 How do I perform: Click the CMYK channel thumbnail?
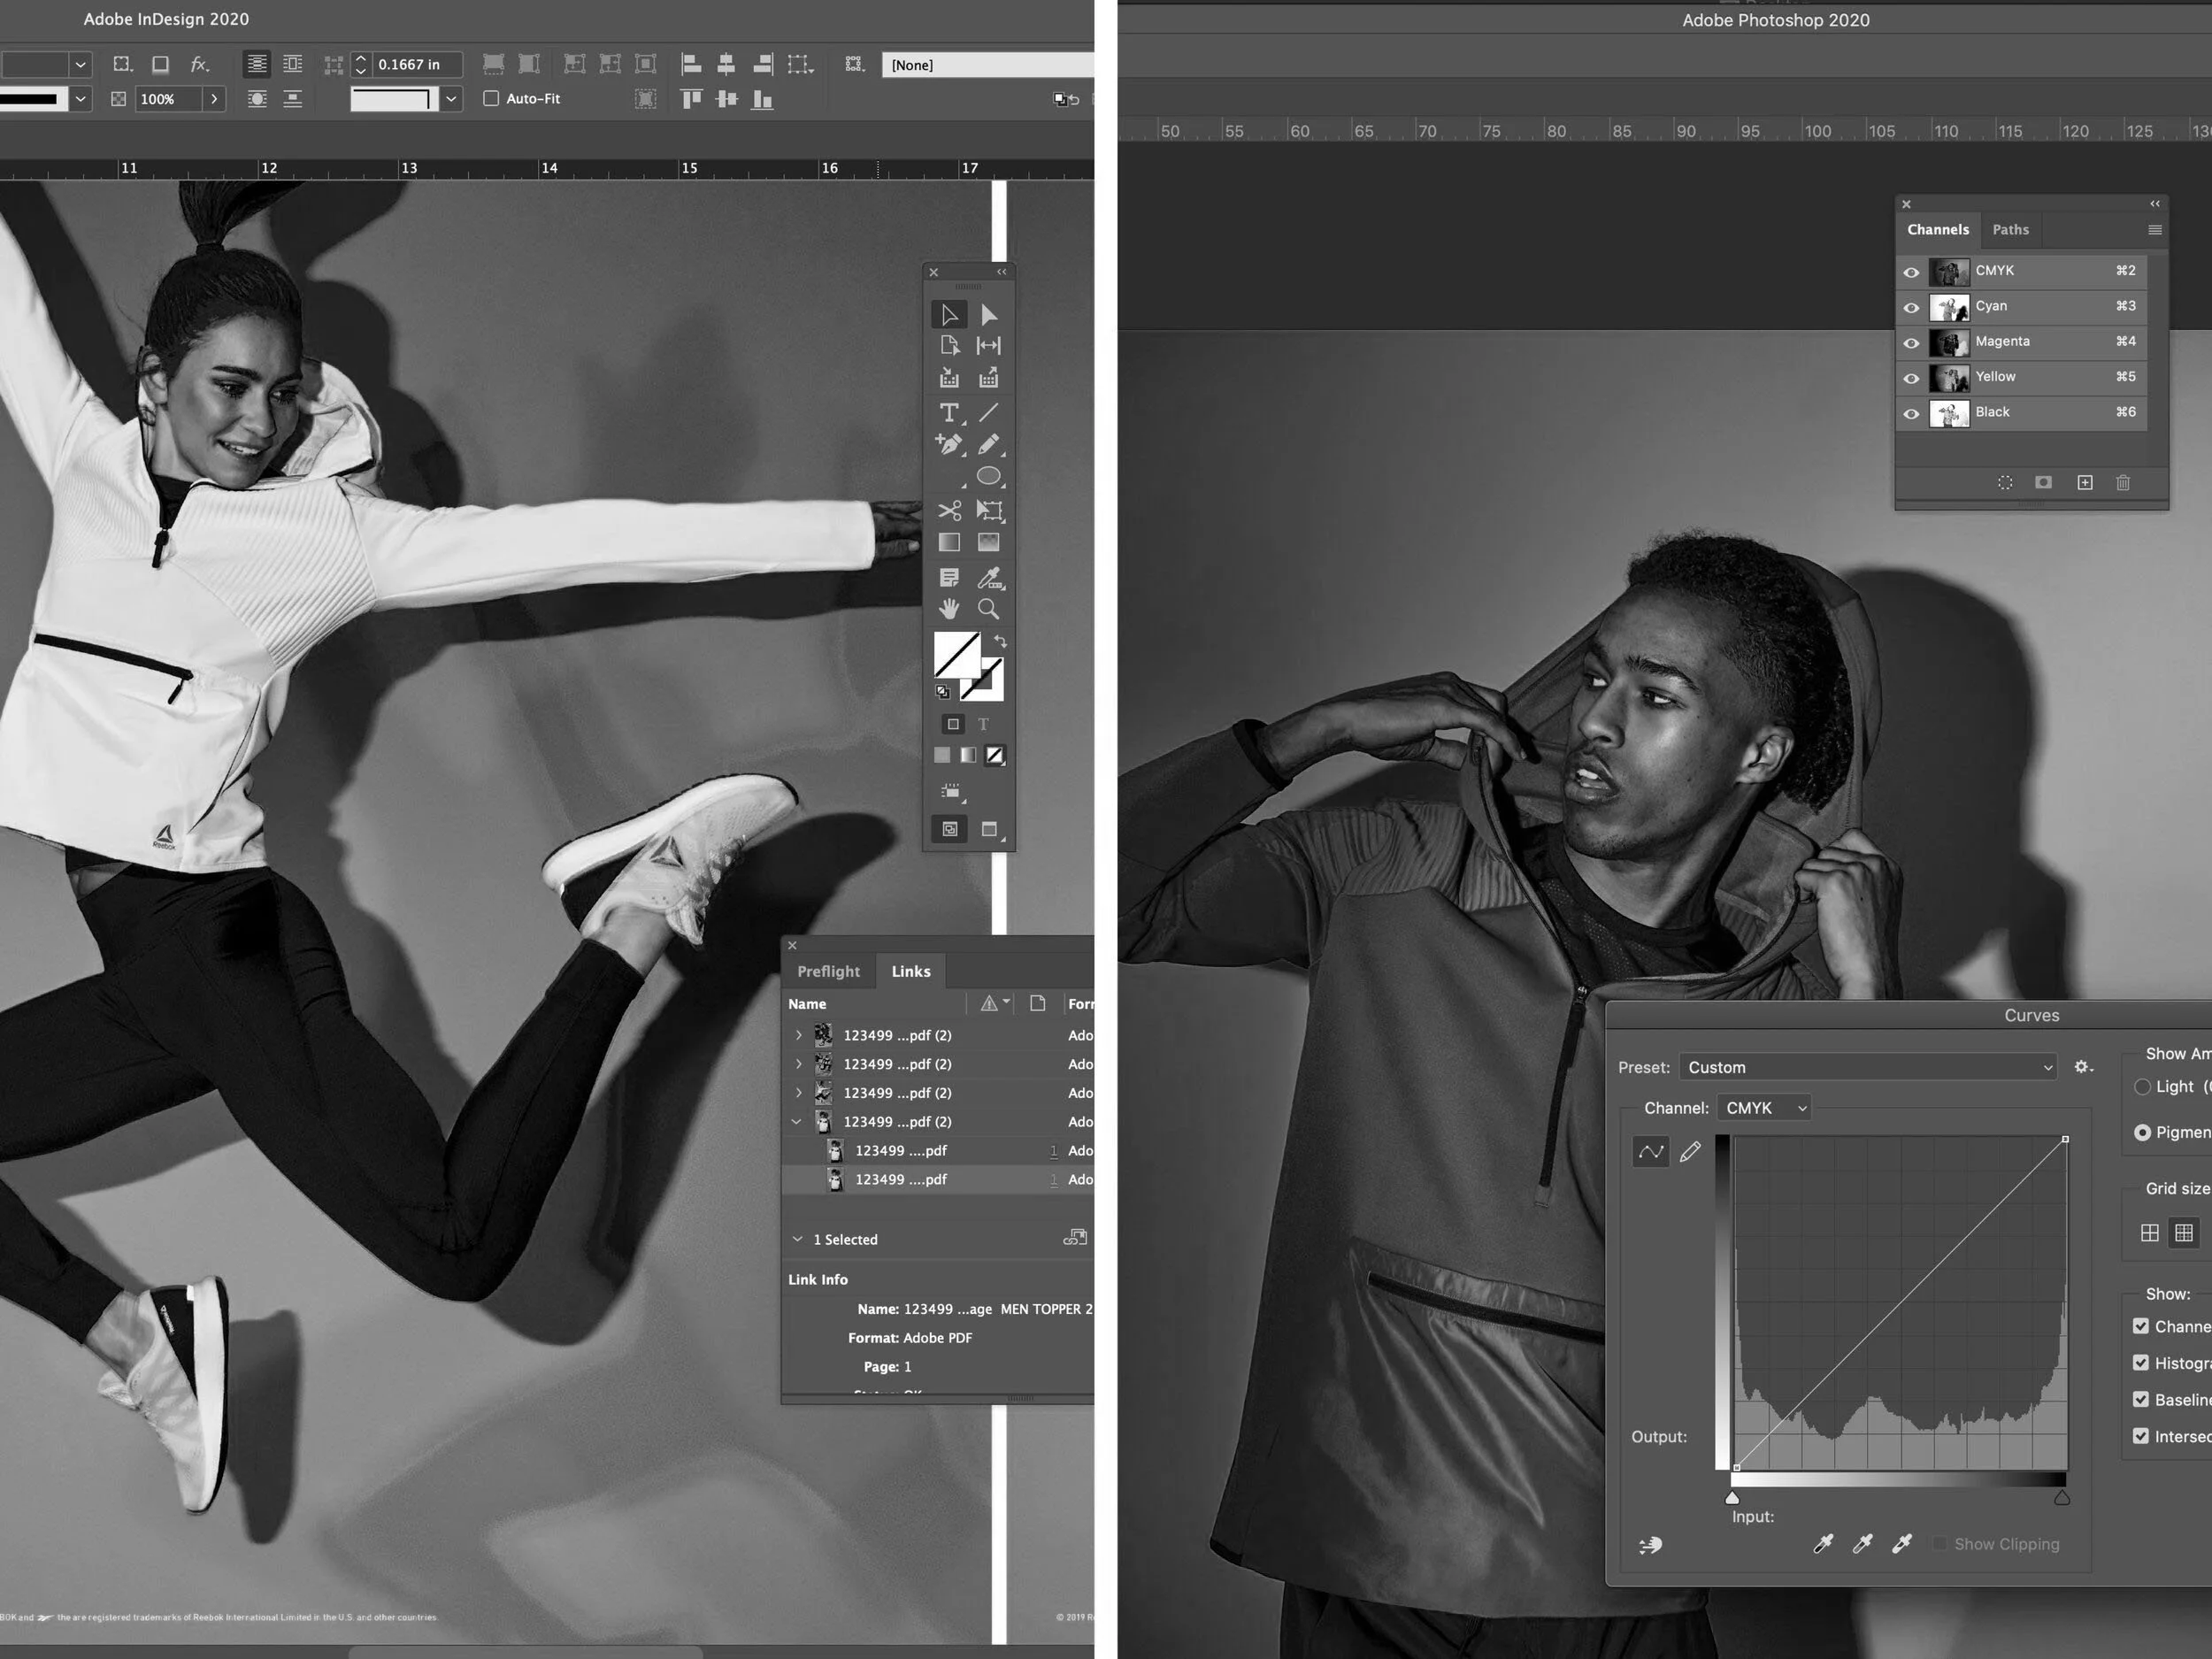pyautogui.click(x=1949, y=271)
